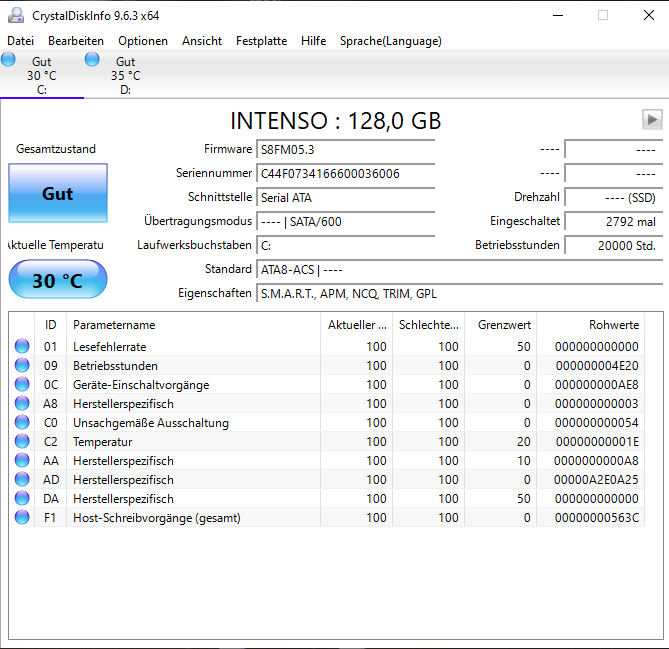Open the Ansicht menu
Screen dimensions: 669x649
click(202, 41)
